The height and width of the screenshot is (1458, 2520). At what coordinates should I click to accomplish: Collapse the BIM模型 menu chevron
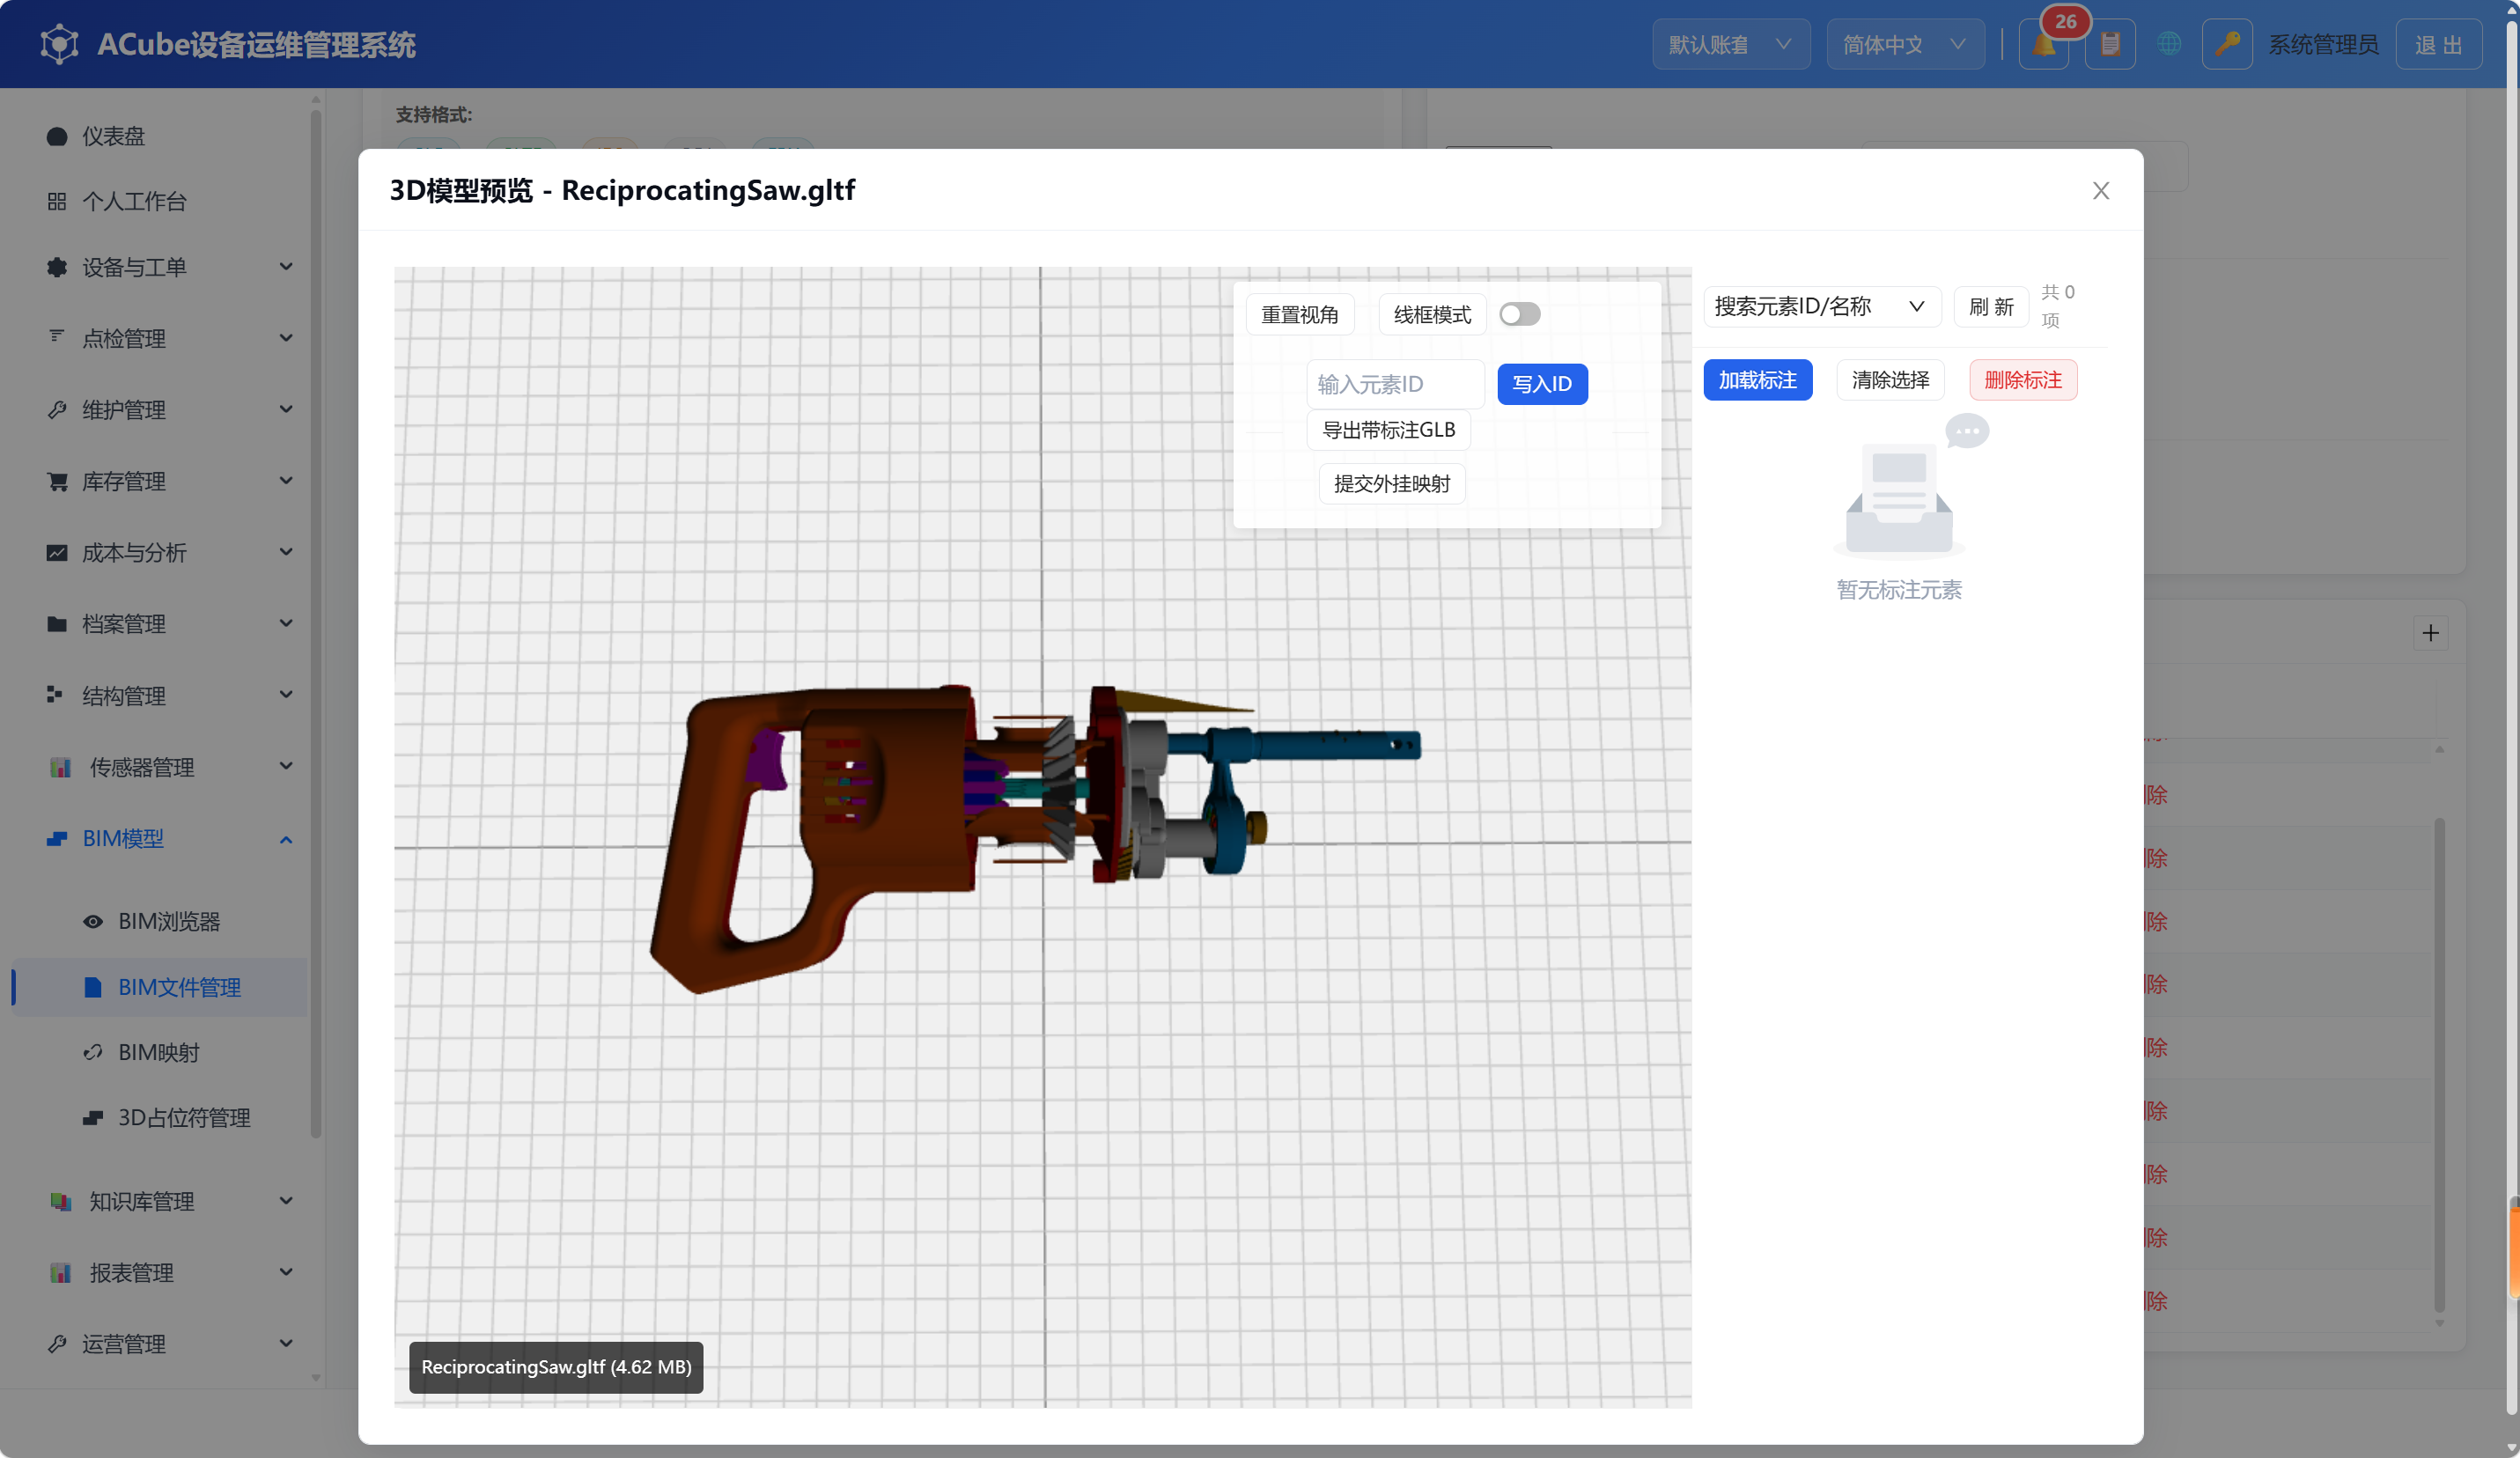pos(286,839)
